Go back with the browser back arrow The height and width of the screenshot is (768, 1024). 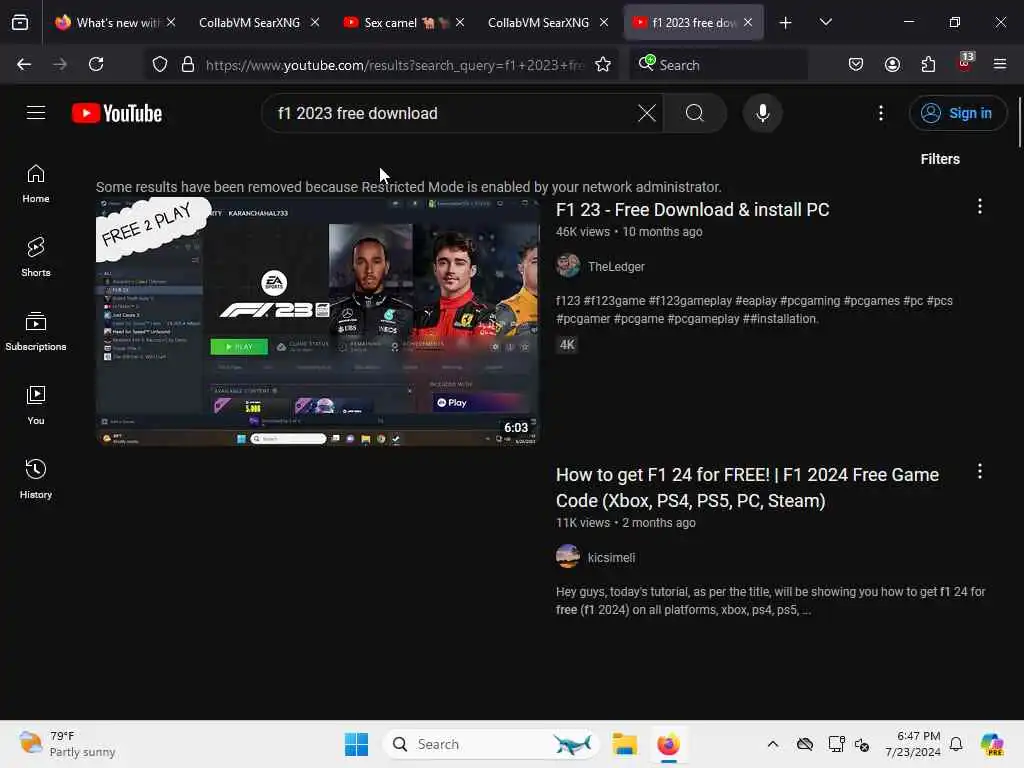24,64
